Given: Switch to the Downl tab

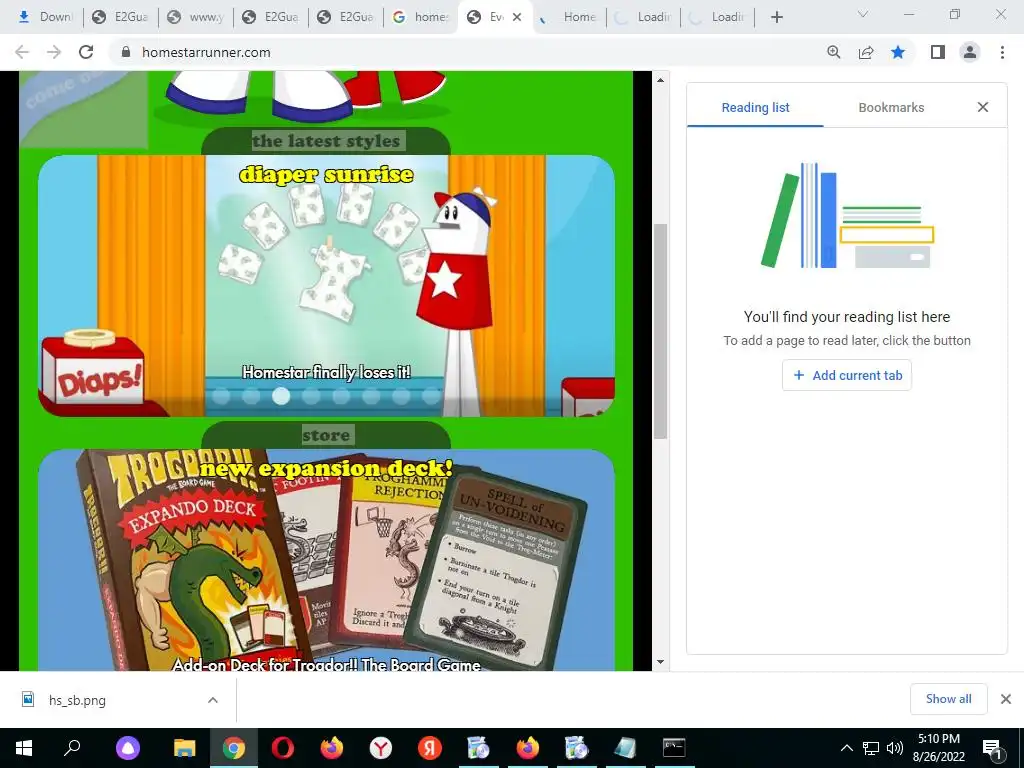Looking at the screenshot, I should (x=45, y=17).
